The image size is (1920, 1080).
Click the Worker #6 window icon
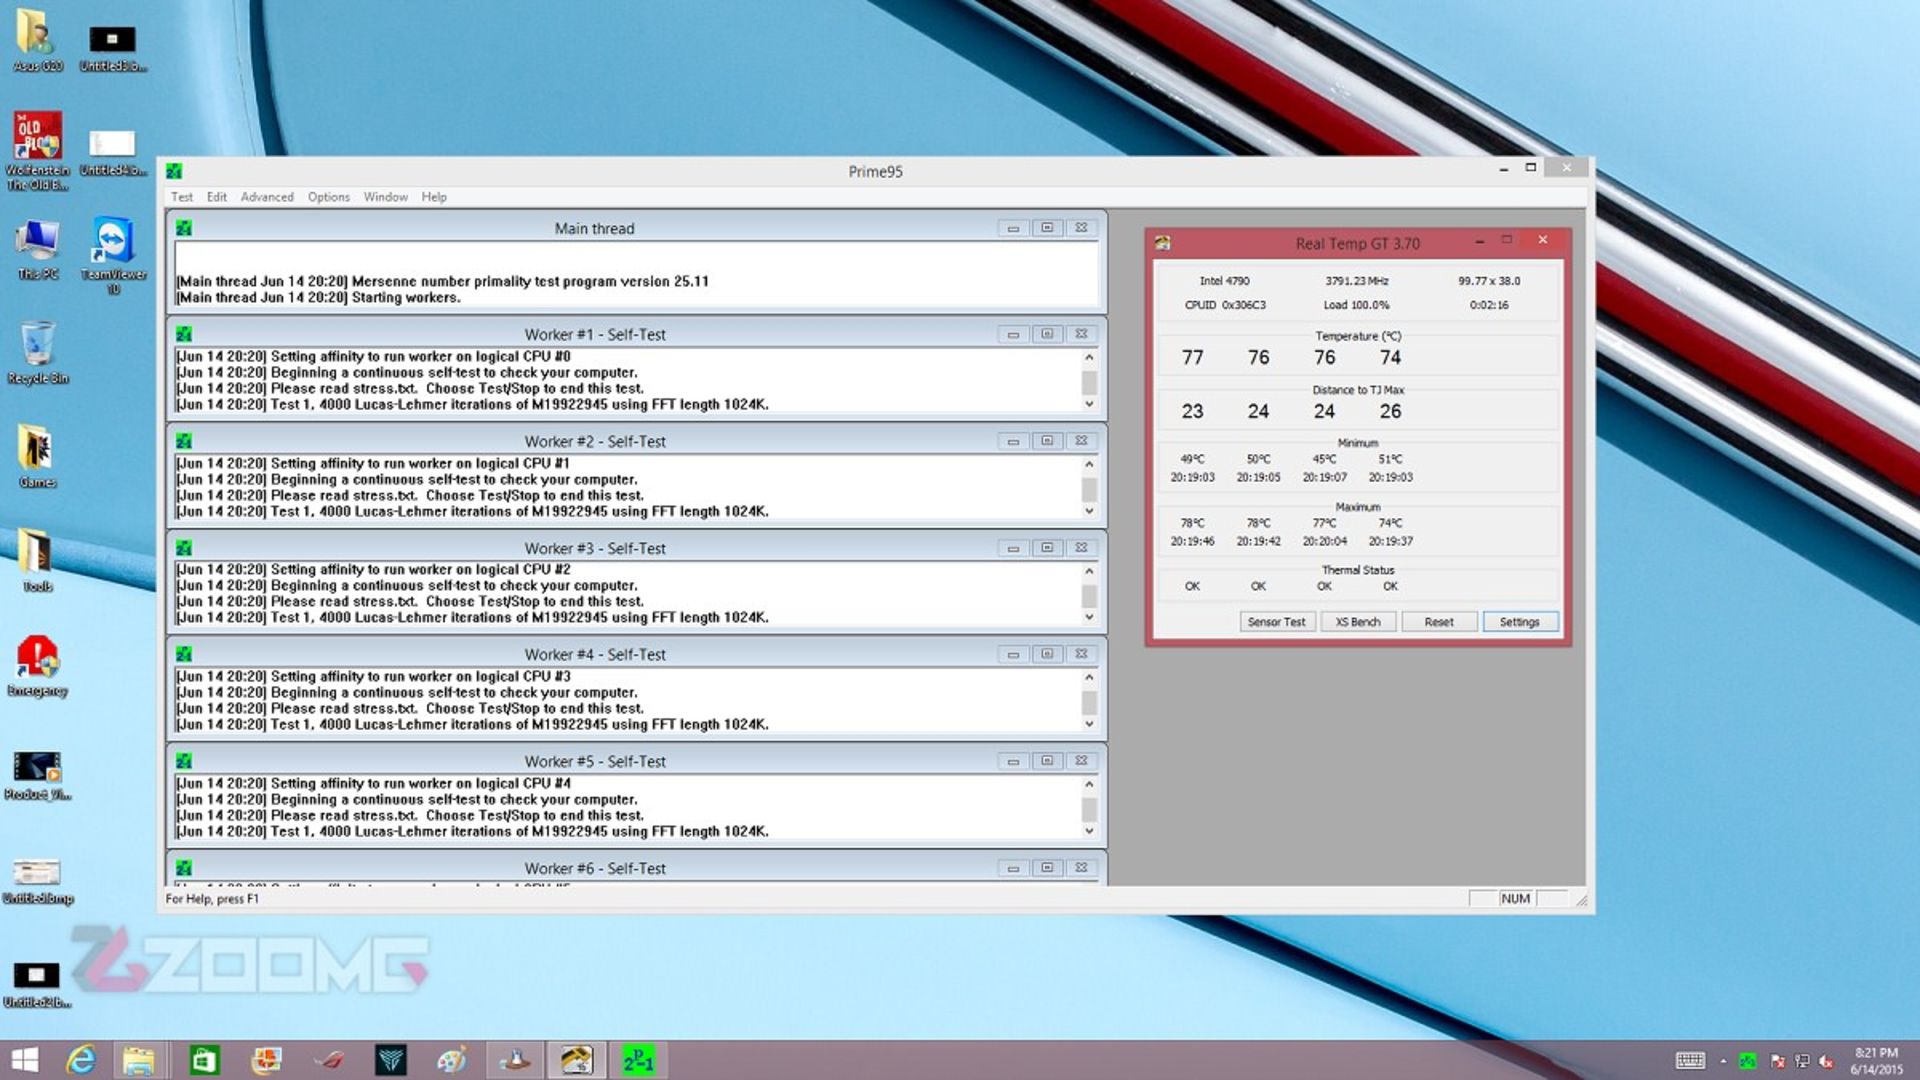(184, 868)
